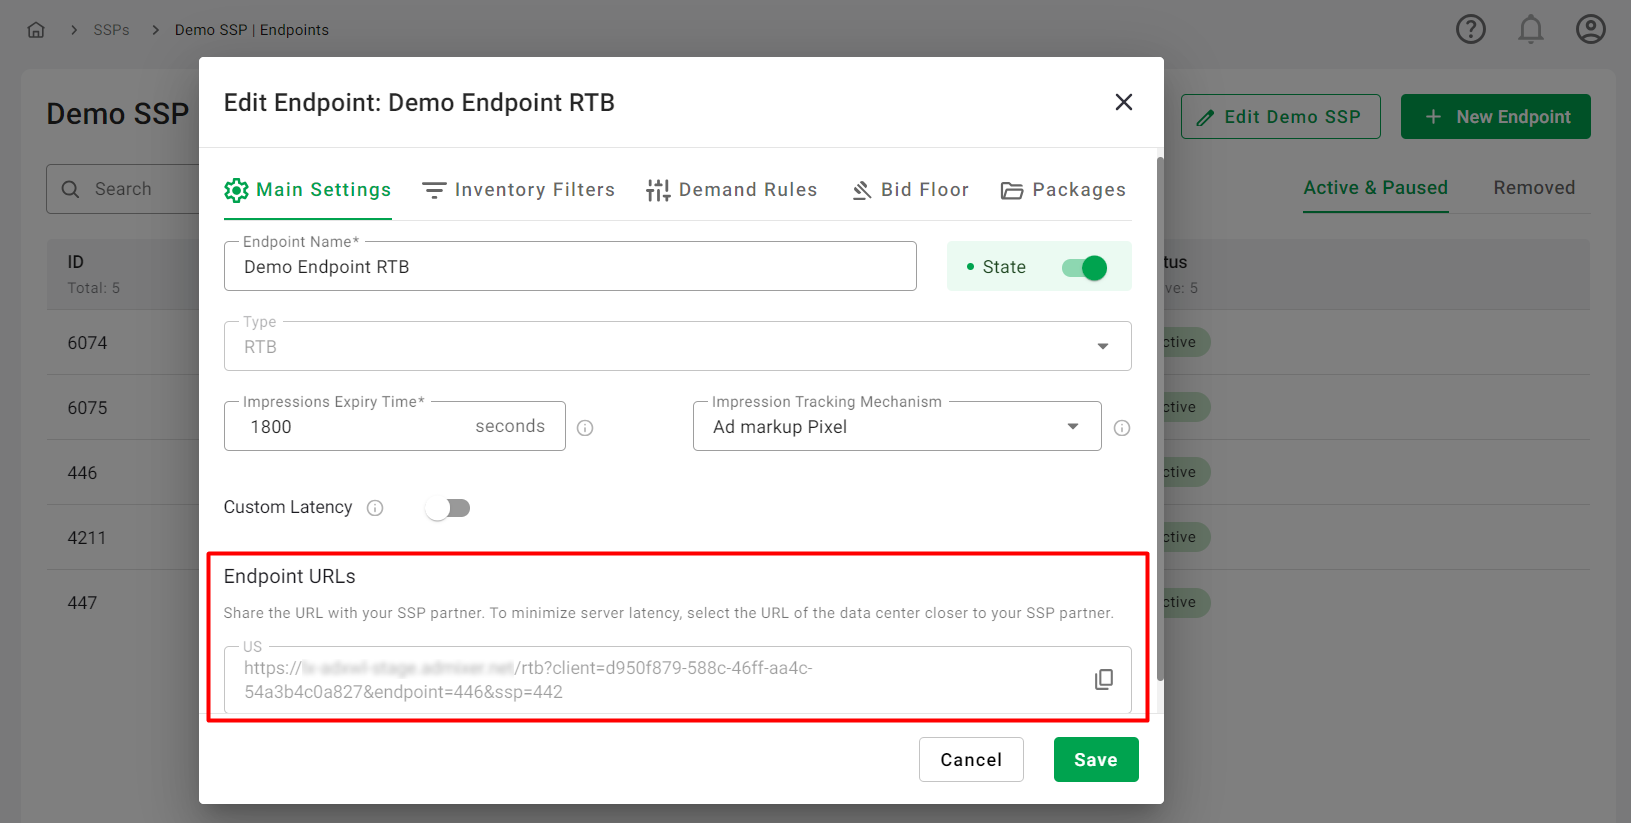Click info icon beside Impressions Expiry Time
This screenshot has width=1631, height=823.
585,428
